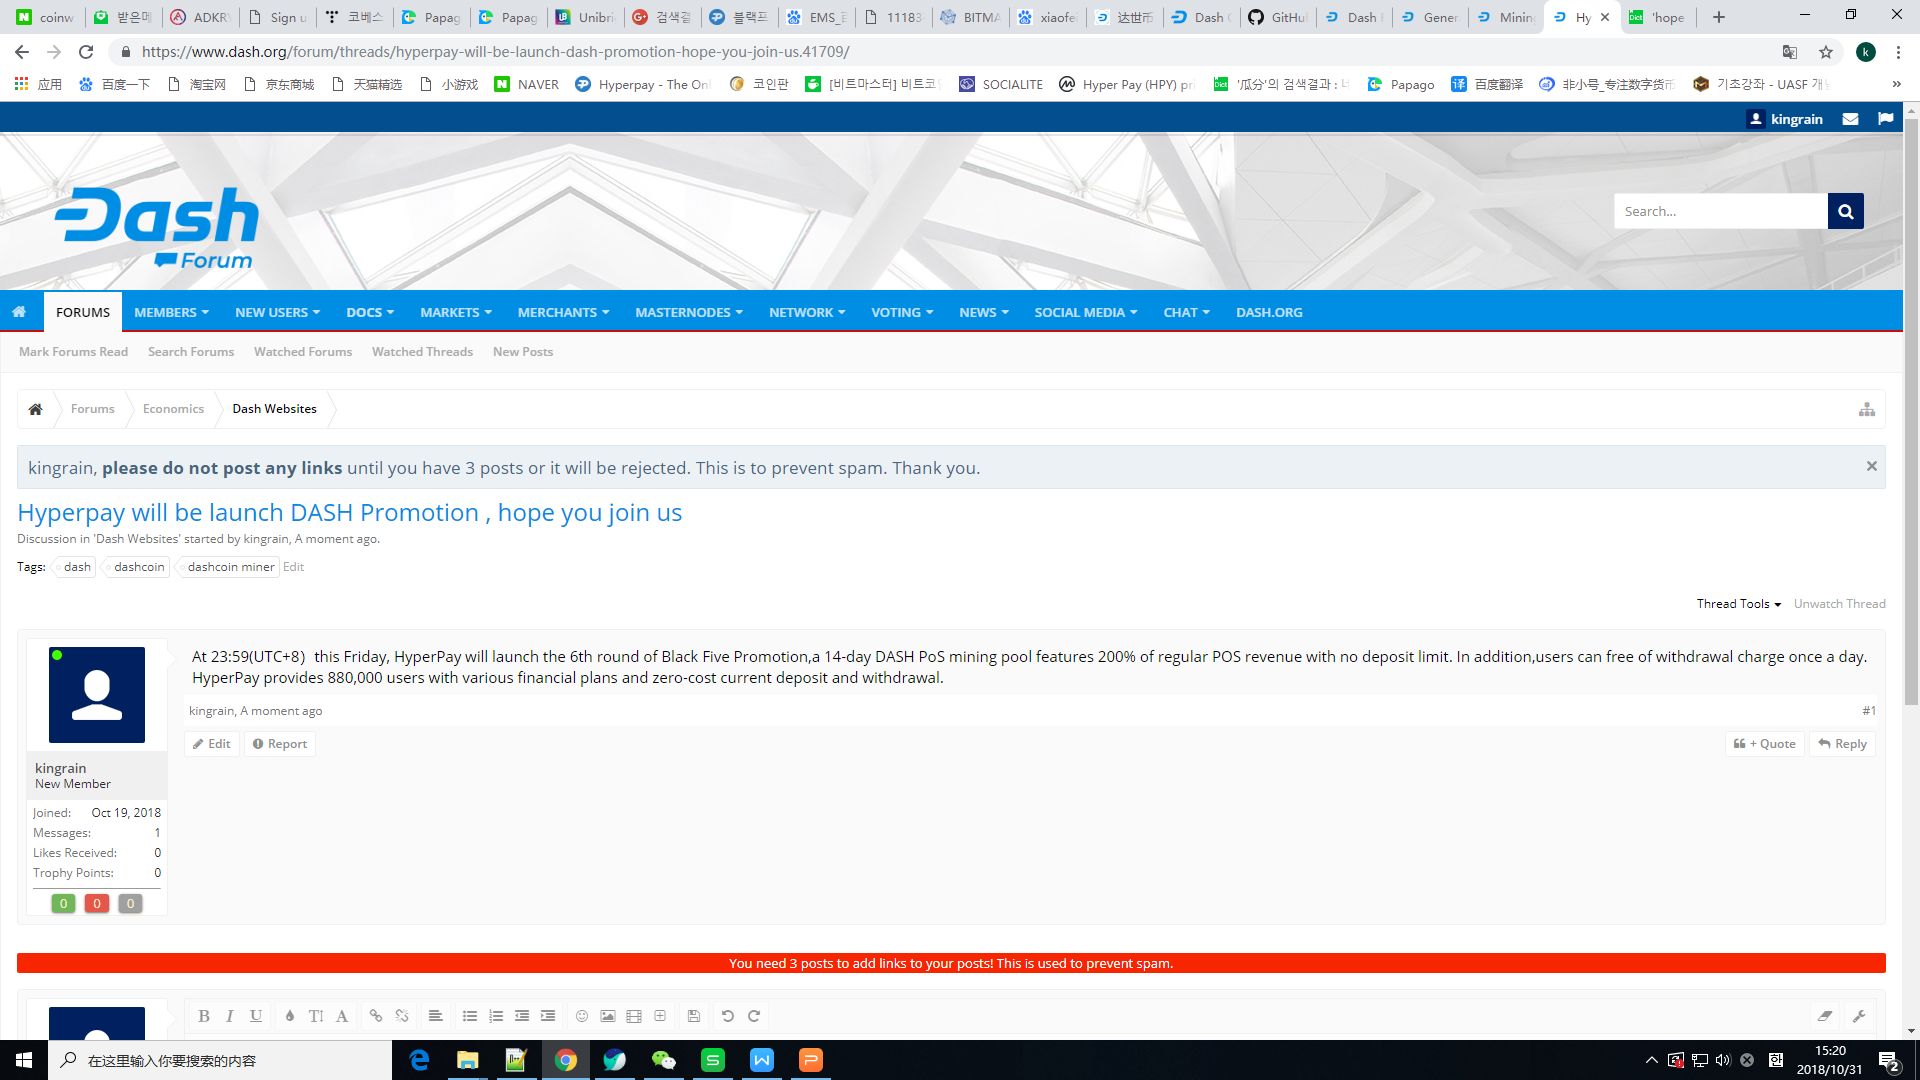The width and height of the screenshot is (1920, 1080).
Task: Expand the Masternodes dropdown
Action: click(689, 312)
